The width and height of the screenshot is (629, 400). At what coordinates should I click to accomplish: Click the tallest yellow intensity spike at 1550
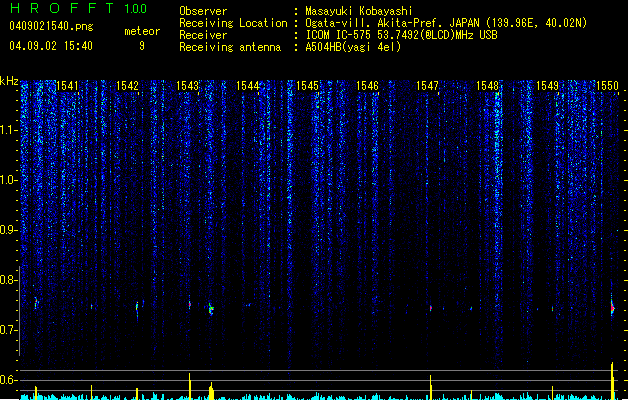point(612,381)
